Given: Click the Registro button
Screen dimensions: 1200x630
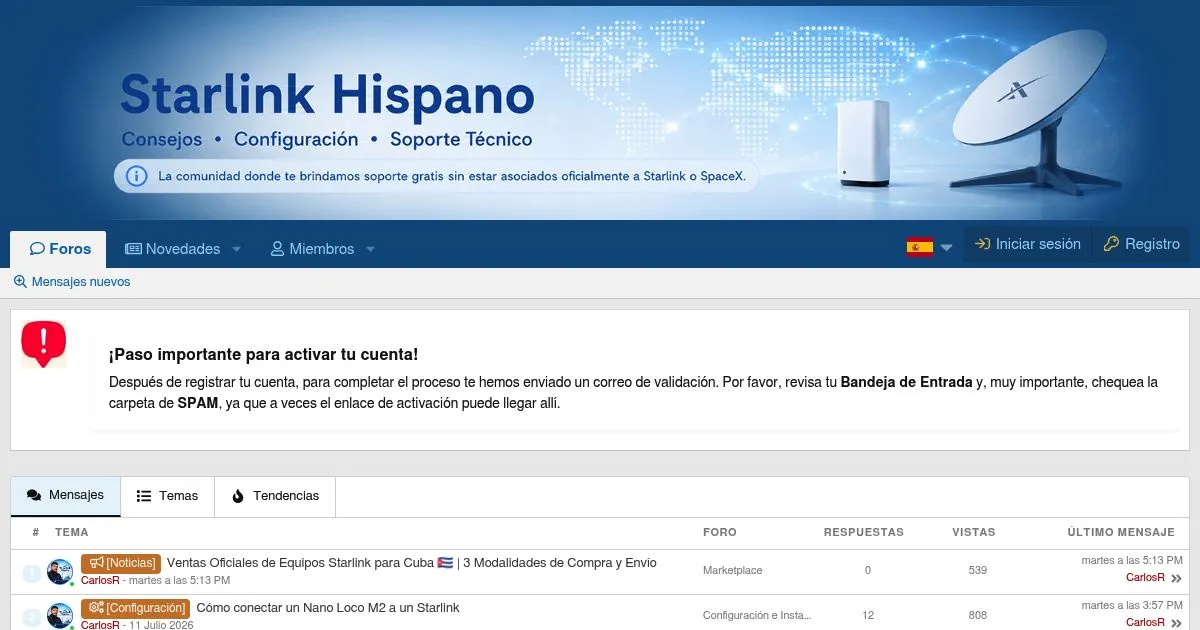Looking at the screenshot, I should point(1142,244).
